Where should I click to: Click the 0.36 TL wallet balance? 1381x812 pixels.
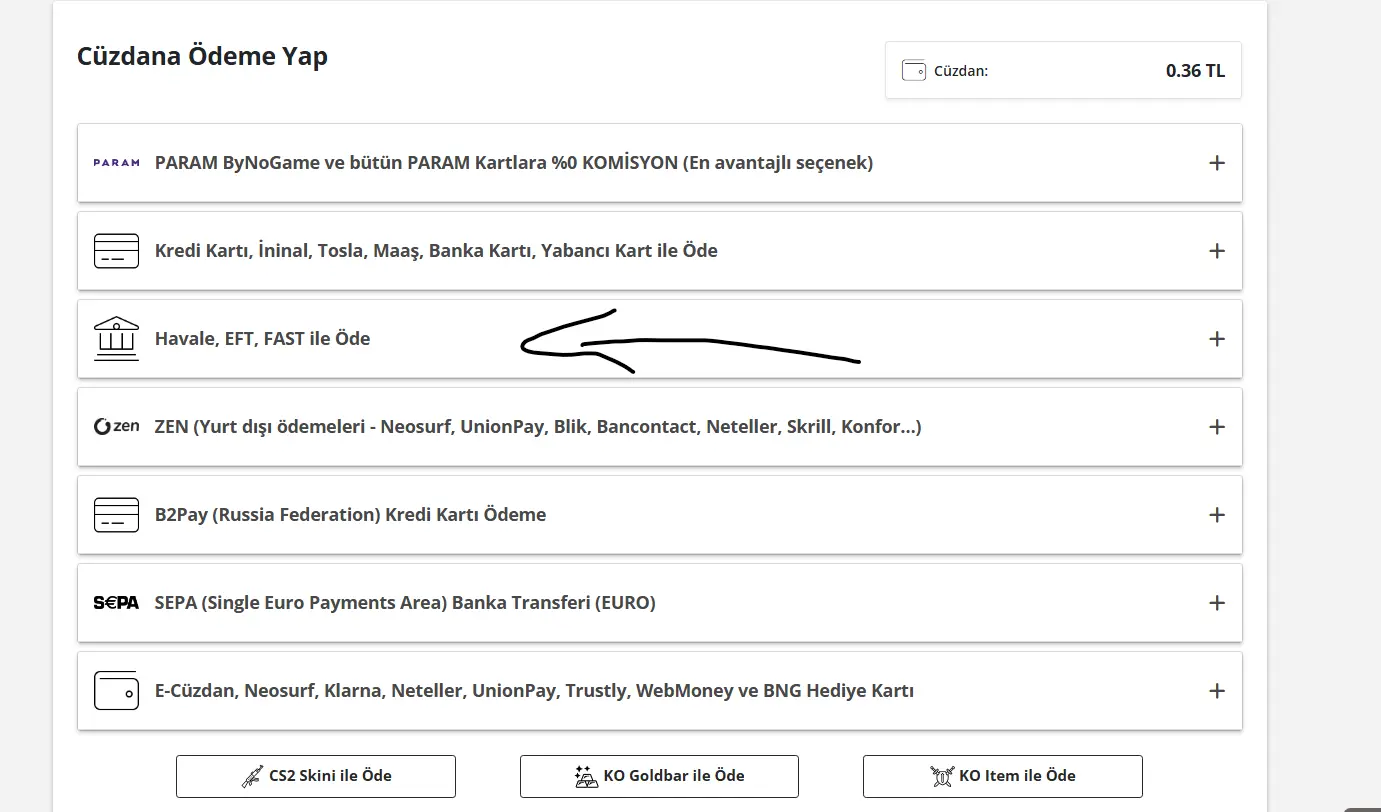click(x=1195, y=71)
